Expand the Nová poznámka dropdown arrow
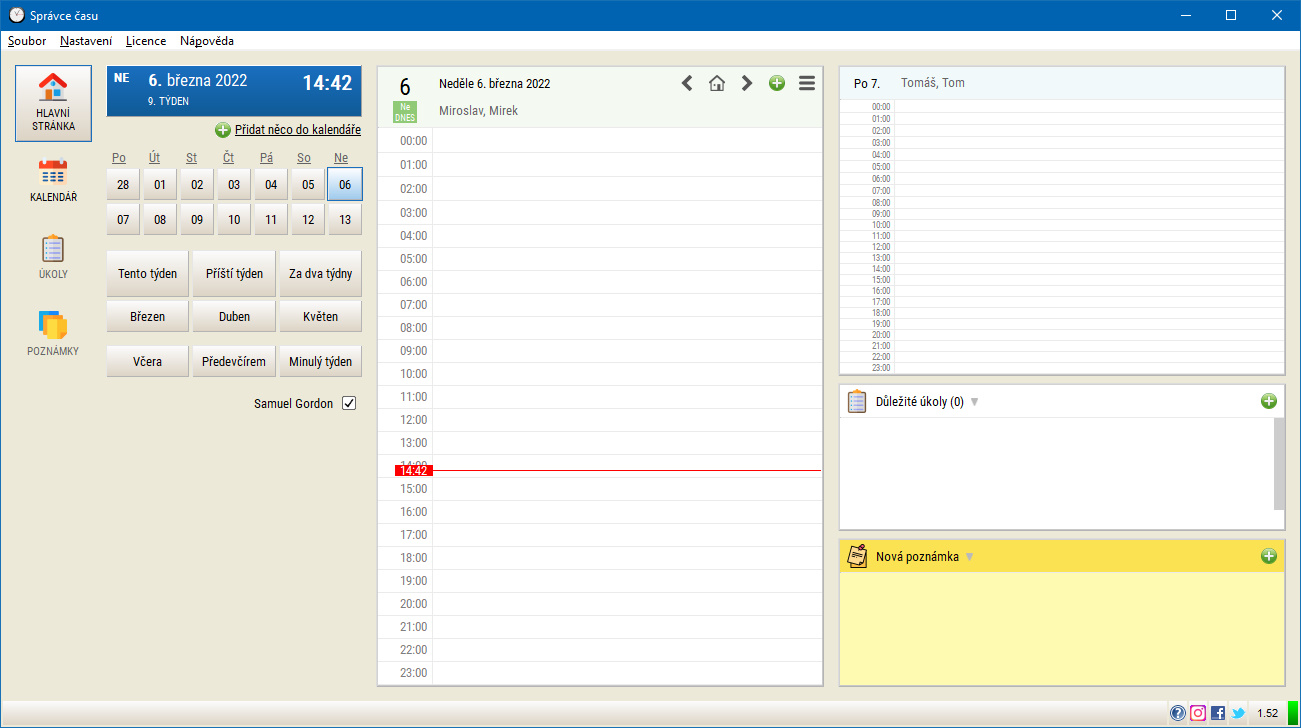 pyautogui.click(x=969, y=557)
